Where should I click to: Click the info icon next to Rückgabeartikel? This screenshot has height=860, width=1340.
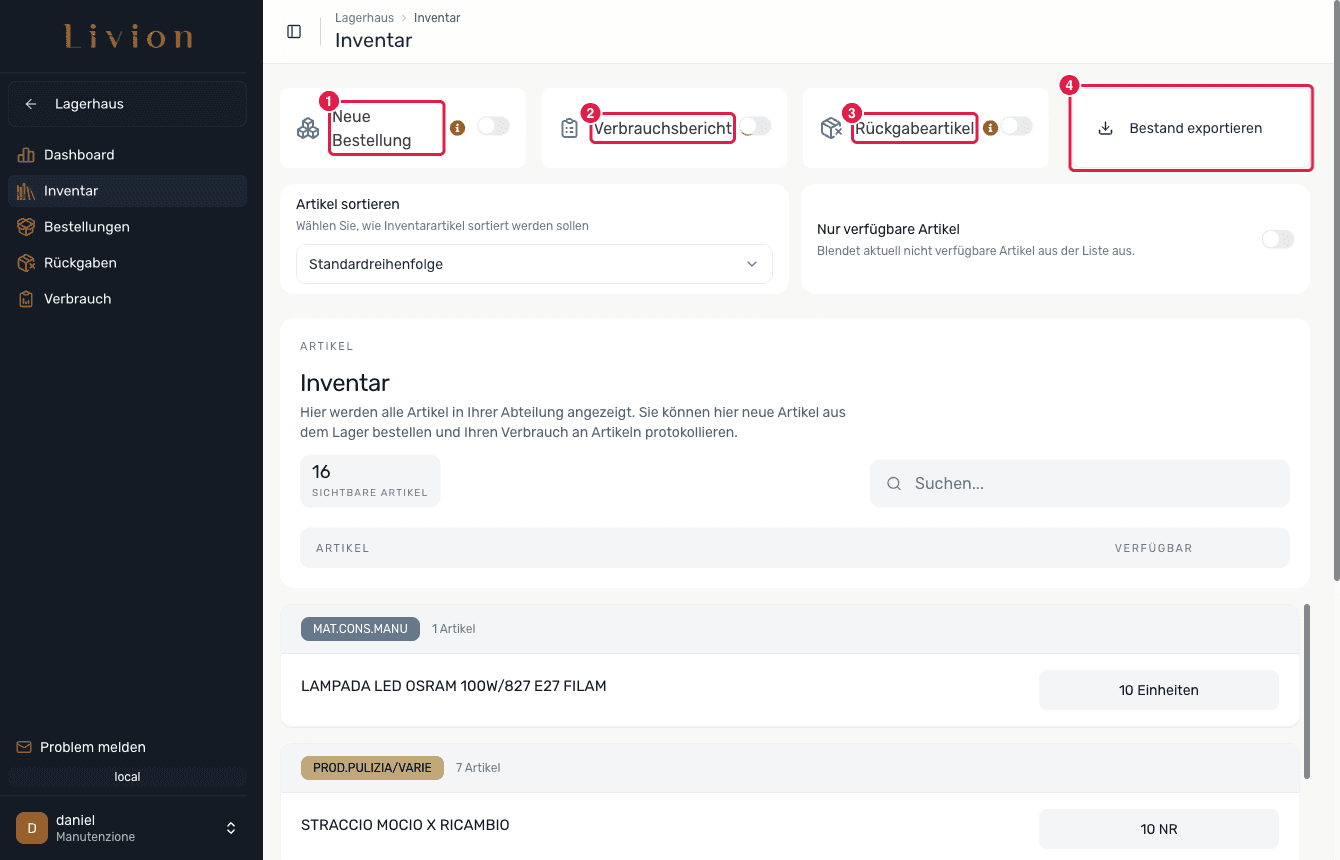[990, 128]
